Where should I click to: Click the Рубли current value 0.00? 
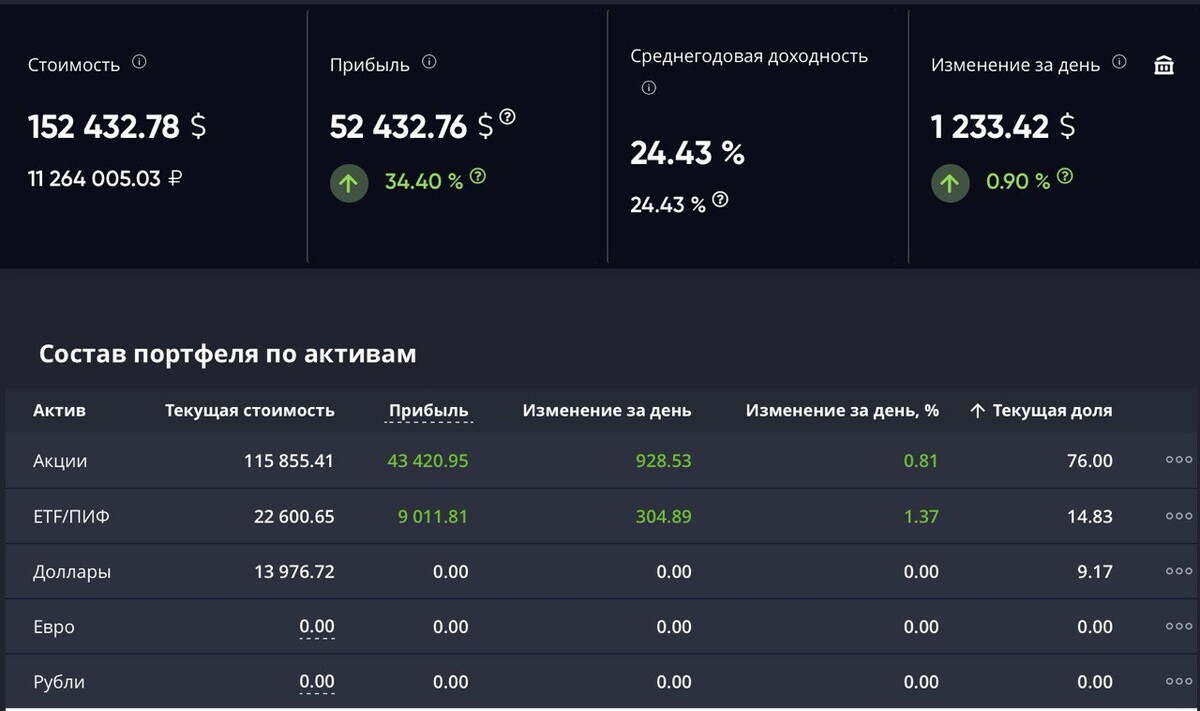tap(317, 682)
